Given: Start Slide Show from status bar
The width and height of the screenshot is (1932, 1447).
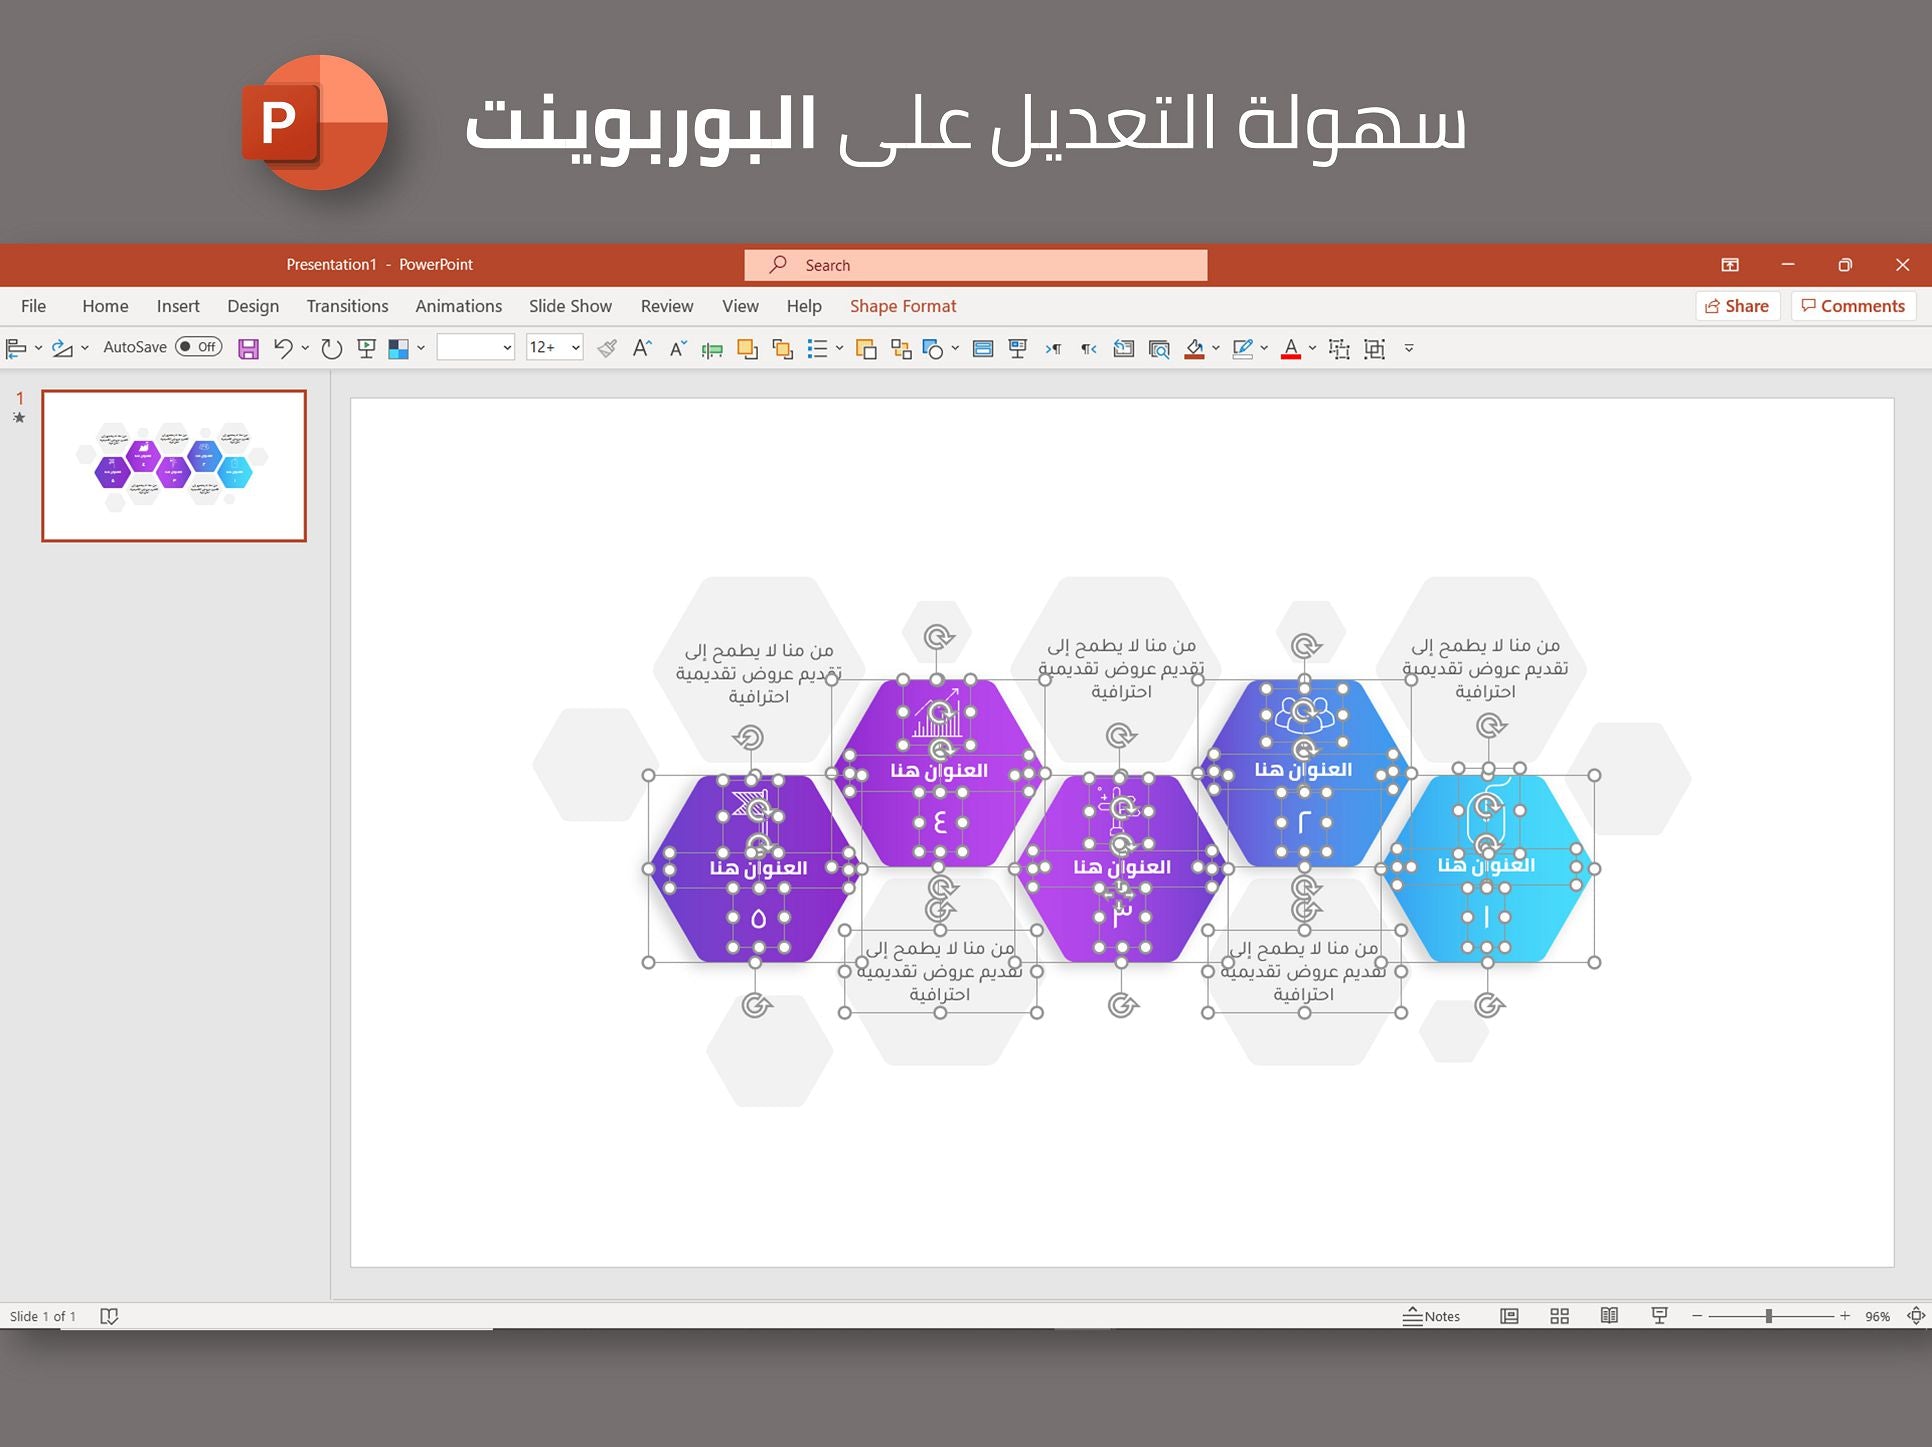Looking at the screenshot, I should click(1659, 1316).
